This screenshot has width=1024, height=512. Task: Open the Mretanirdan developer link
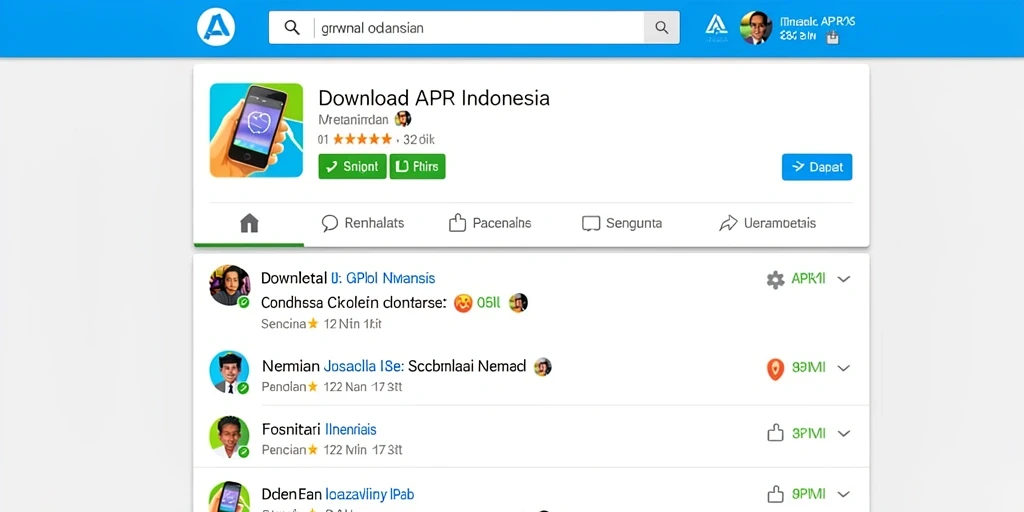[353, 120]
